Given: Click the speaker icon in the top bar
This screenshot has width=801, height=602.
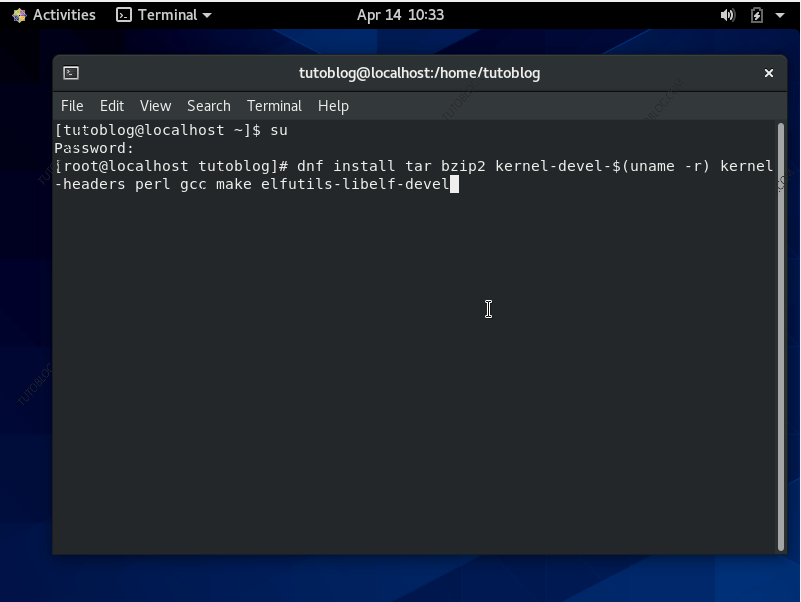Looking at the screenshot, I should coord(727,14).
